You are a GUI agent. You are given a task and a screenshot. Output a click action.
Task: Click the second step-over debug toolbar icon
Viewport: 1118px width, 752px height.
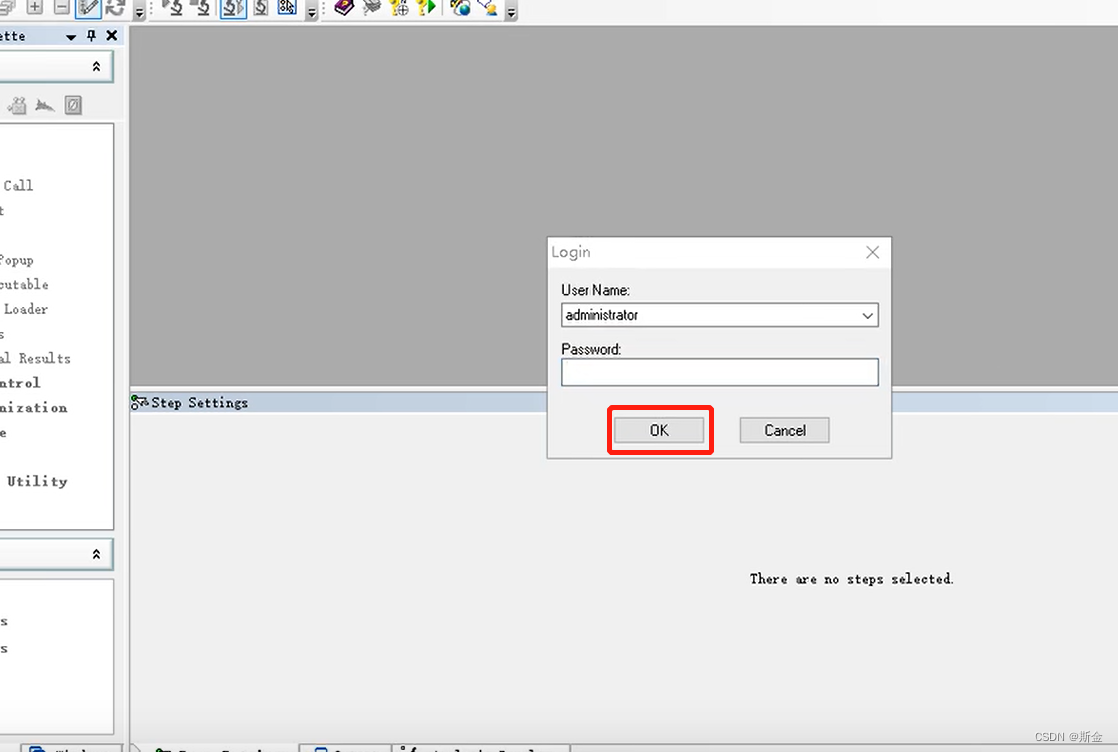click(x=202, y=8)
